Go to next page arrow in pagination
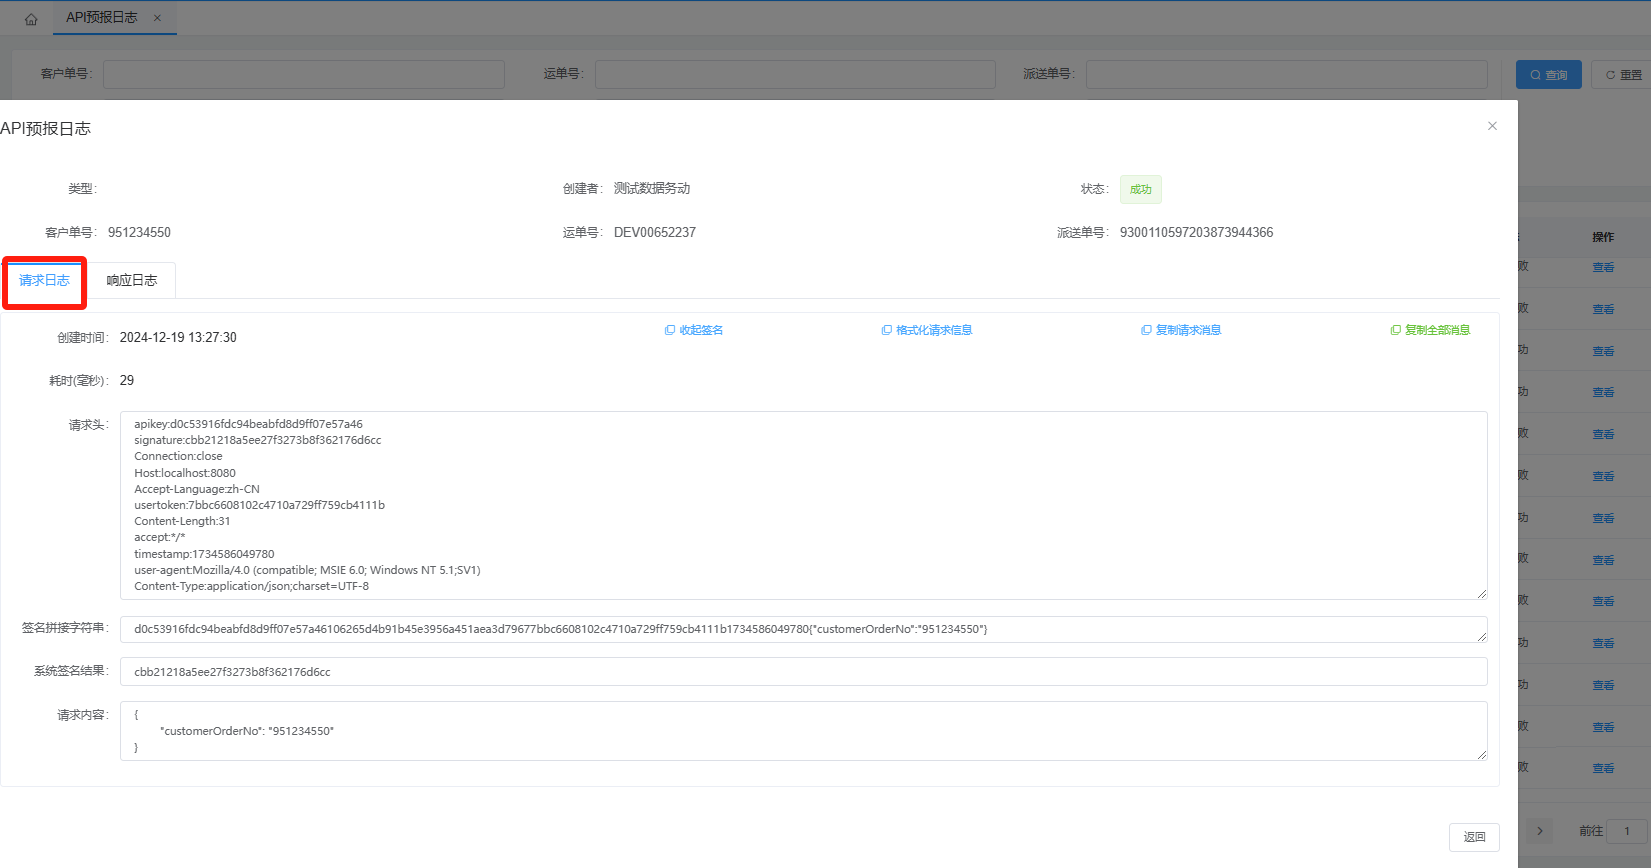The image size is (1651, 868). point(1540,831)
